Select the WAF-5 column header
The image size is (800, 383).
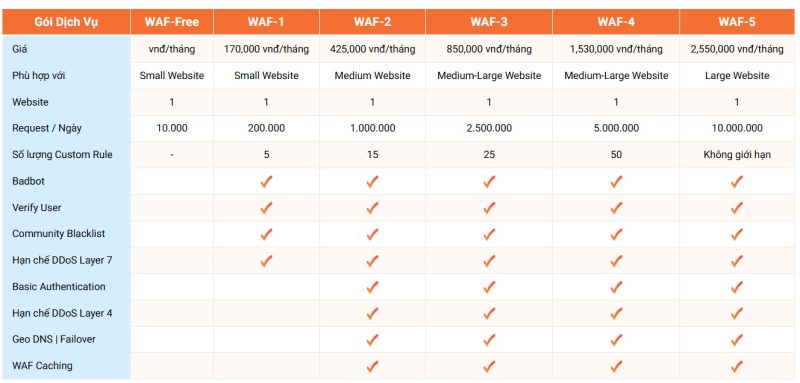click(737, 22)
